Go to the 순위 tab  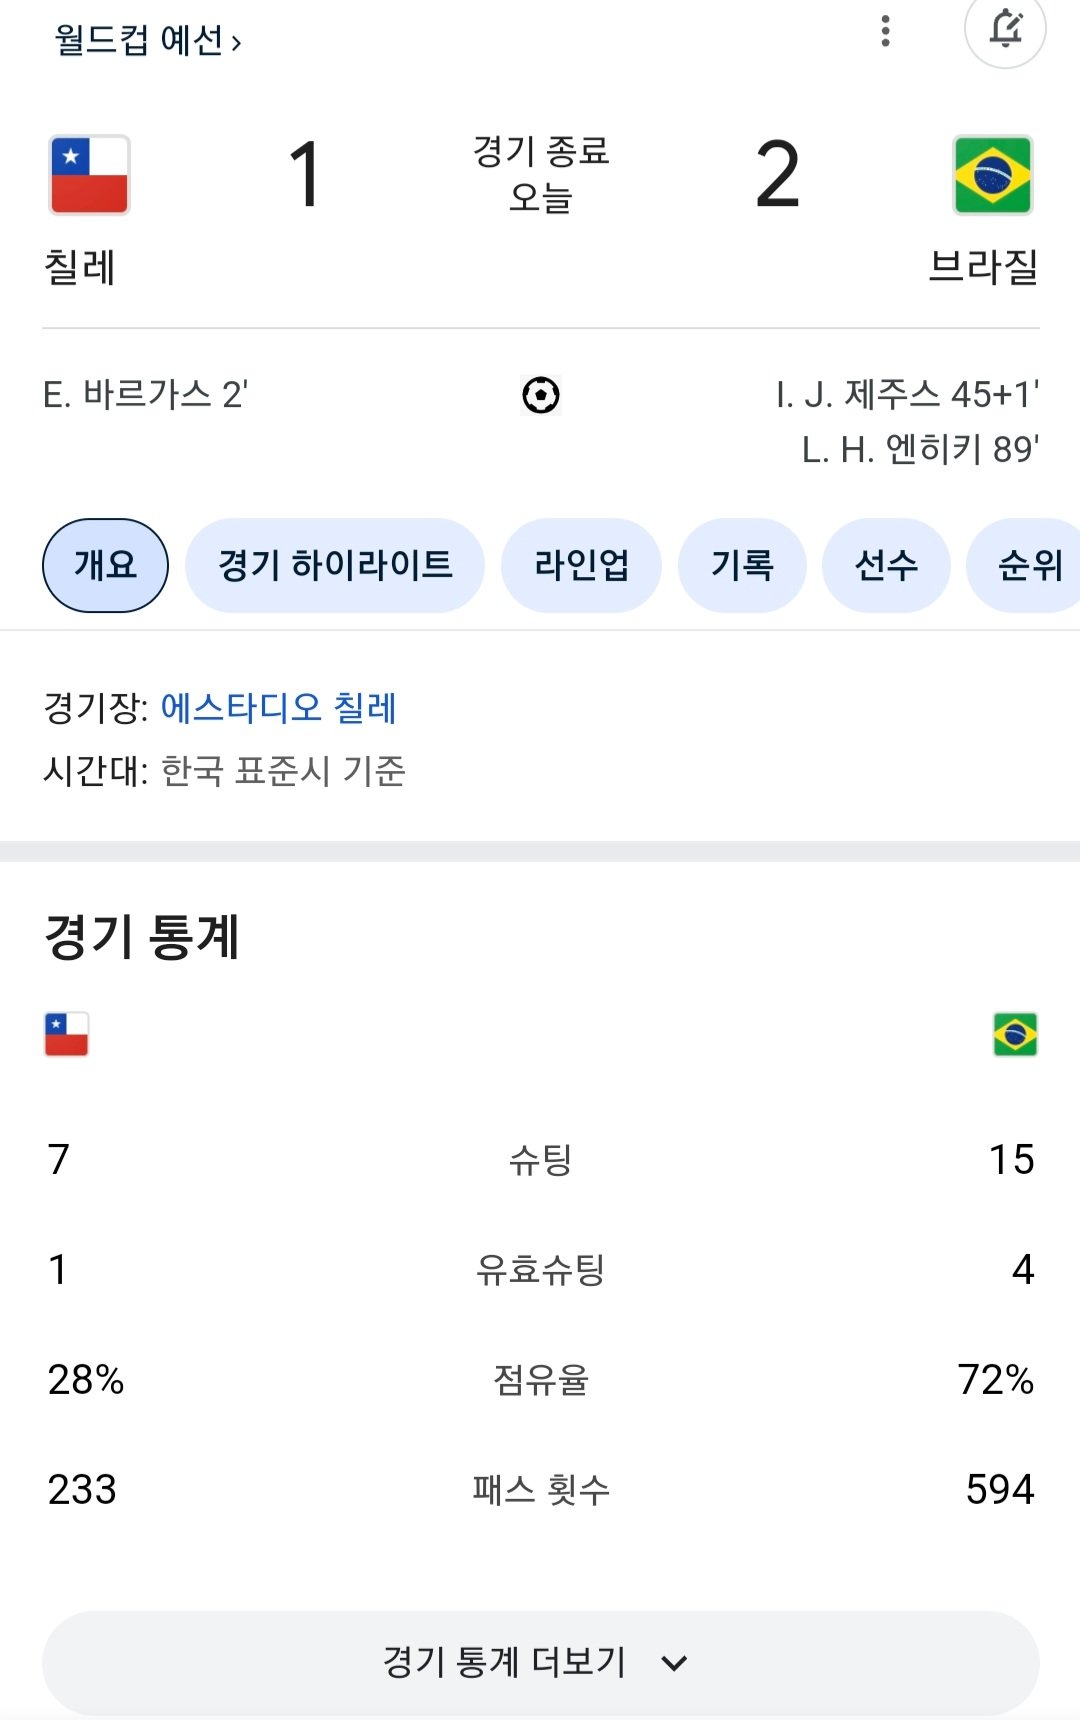1029,565
